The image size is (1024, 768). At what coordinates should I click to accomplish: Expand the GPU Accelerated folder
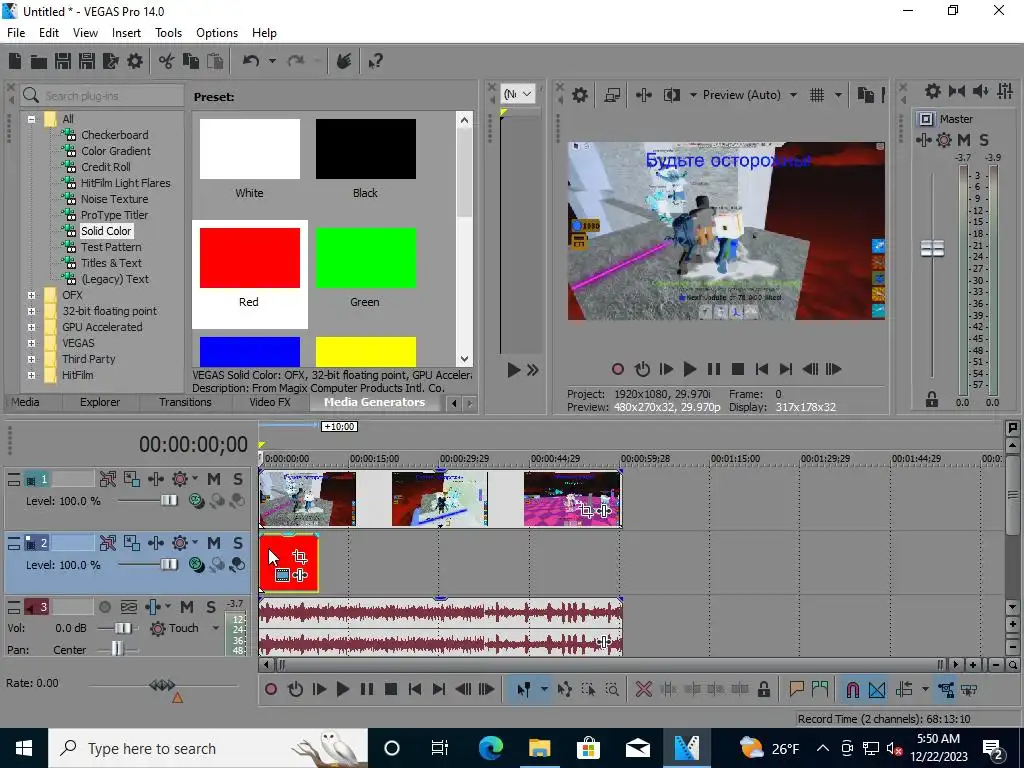pos(31,327)
